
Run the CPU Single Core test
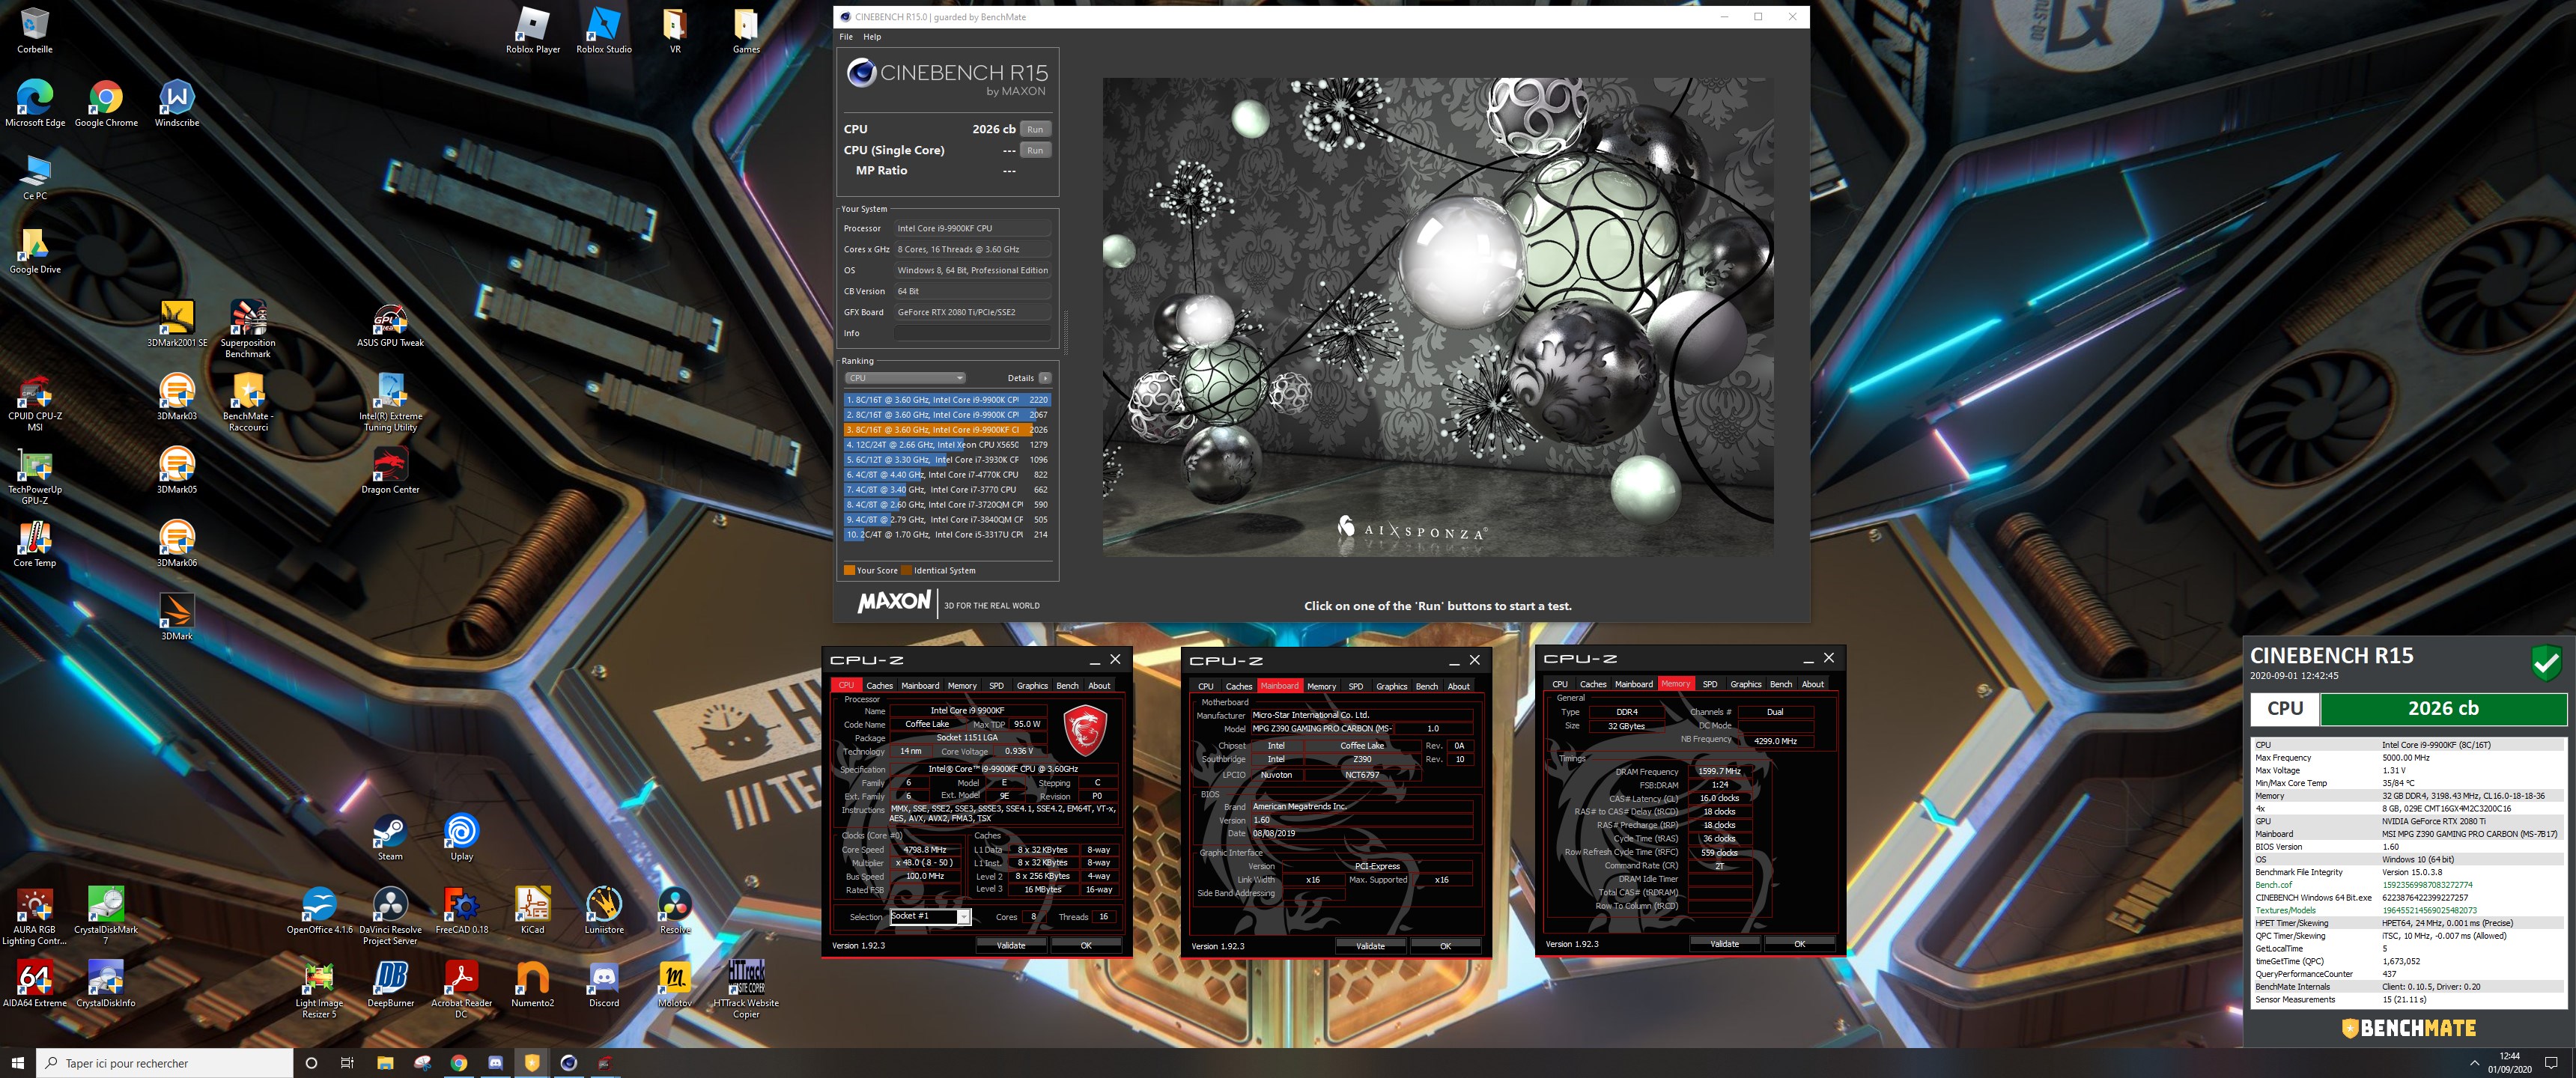(x=1035, y=150)
